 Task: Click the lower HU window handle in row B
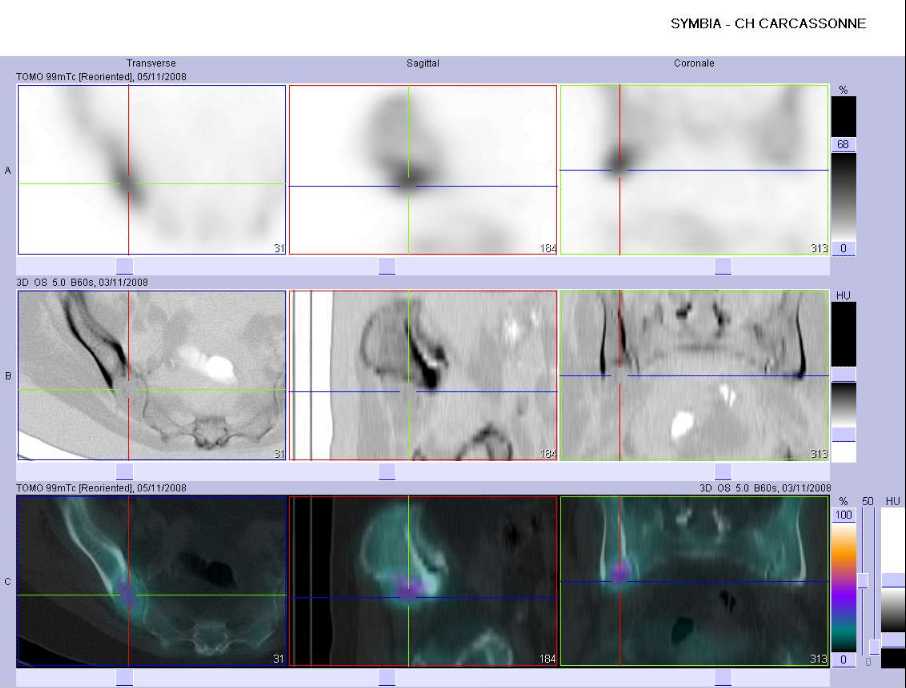tap(844, 434)
